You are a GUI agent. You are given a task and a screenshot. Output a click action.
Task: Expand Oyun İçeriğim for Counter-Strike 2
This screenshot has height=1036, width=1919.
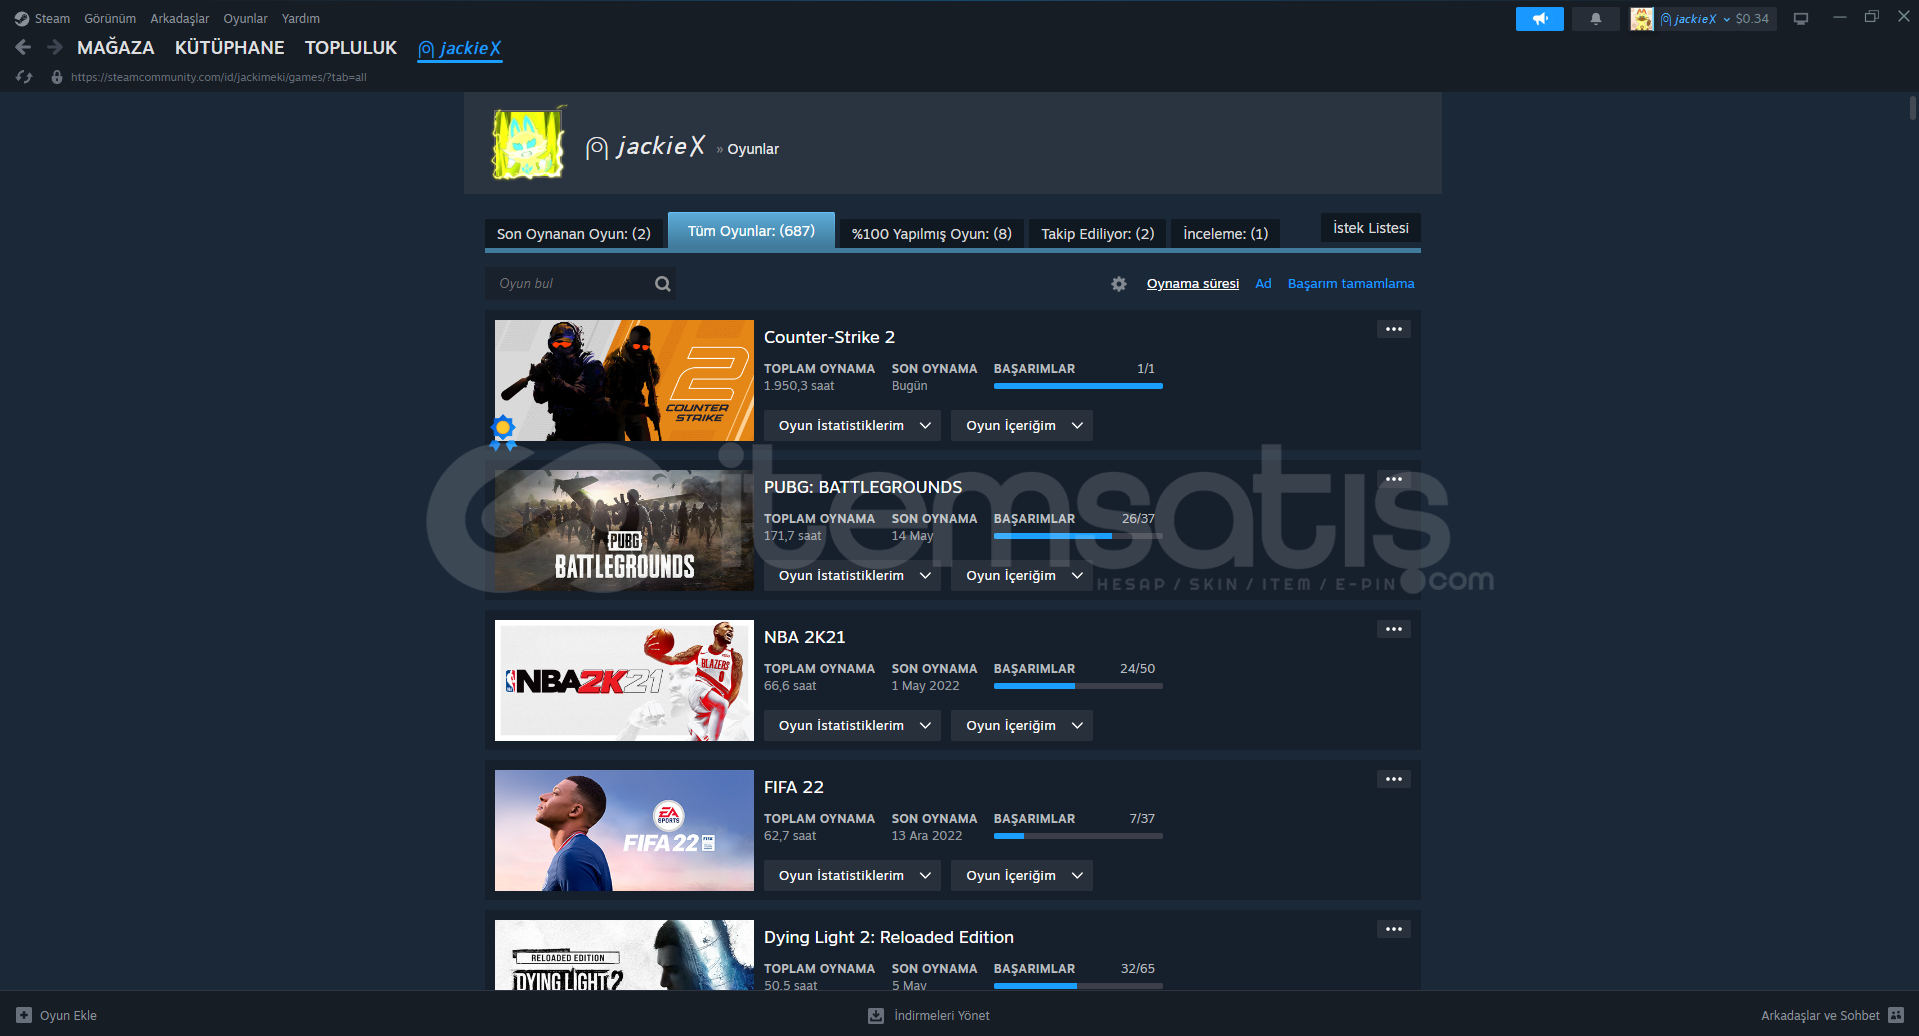(1022, 426)
